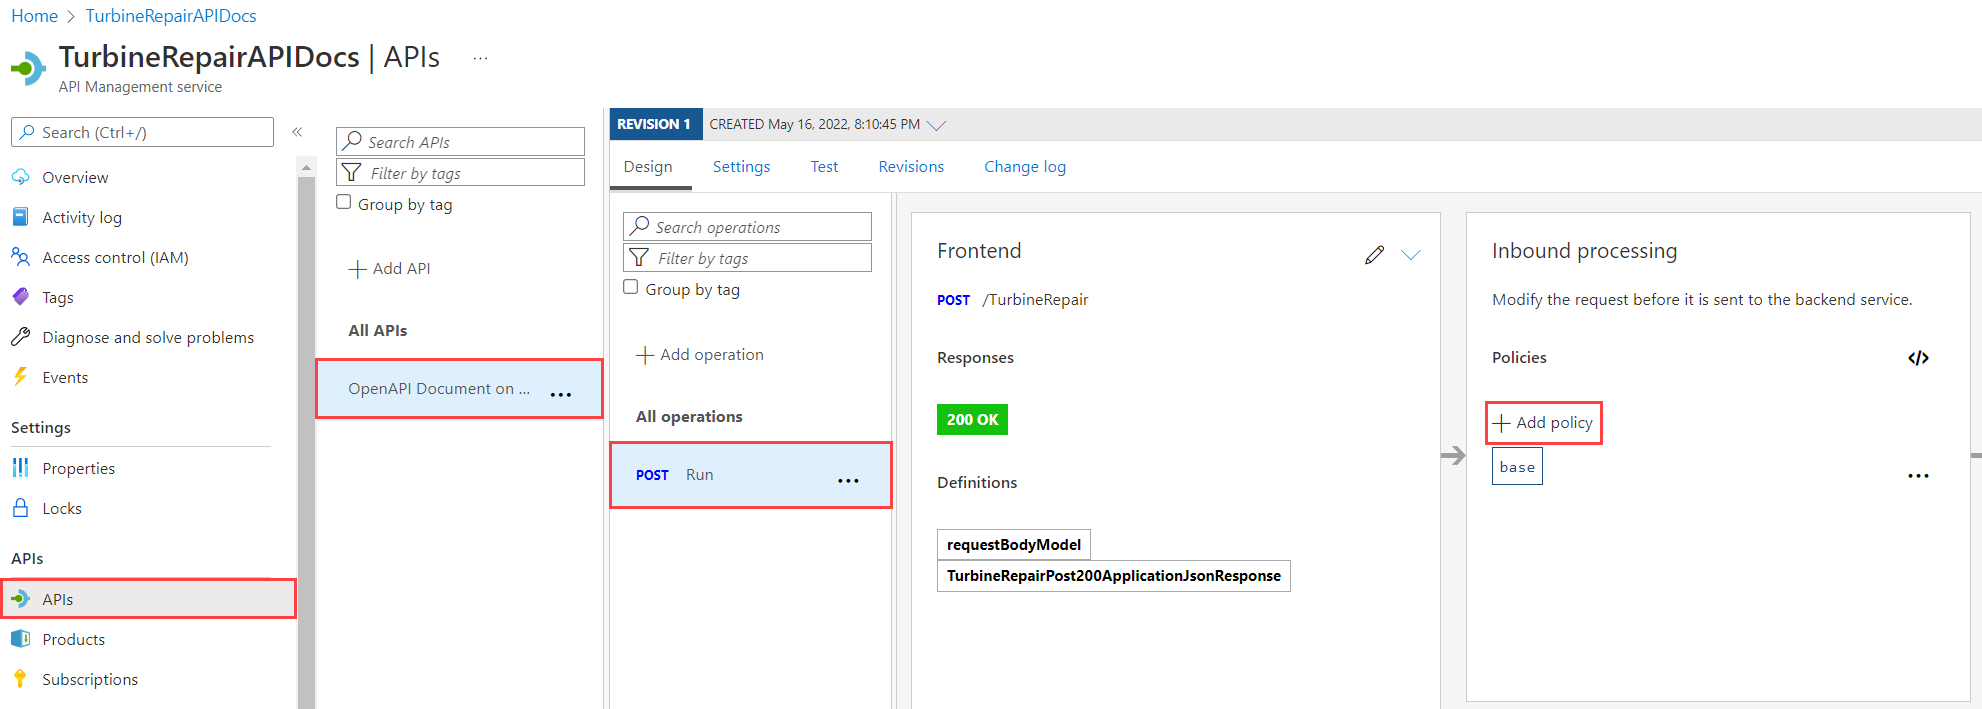Switch to the Settings tab
Viewport: 1982px width, 709px height.
pyautogui.click(x=741, y=167)
